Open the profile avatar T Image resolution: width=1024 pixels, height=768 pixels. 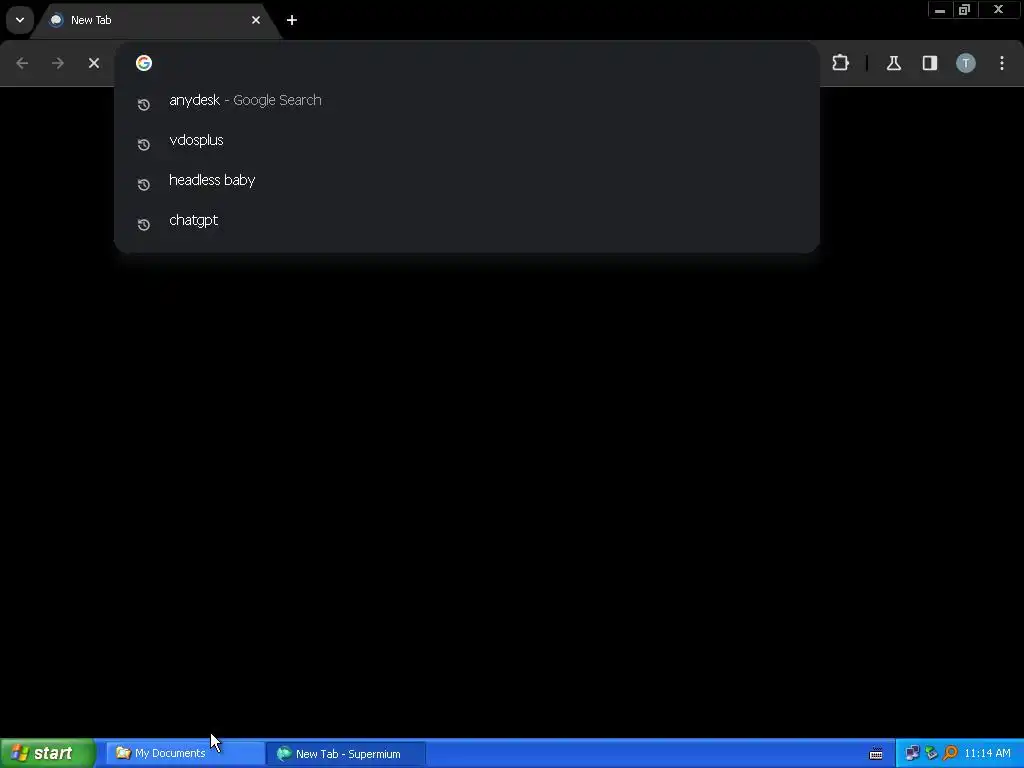(966, 63)
